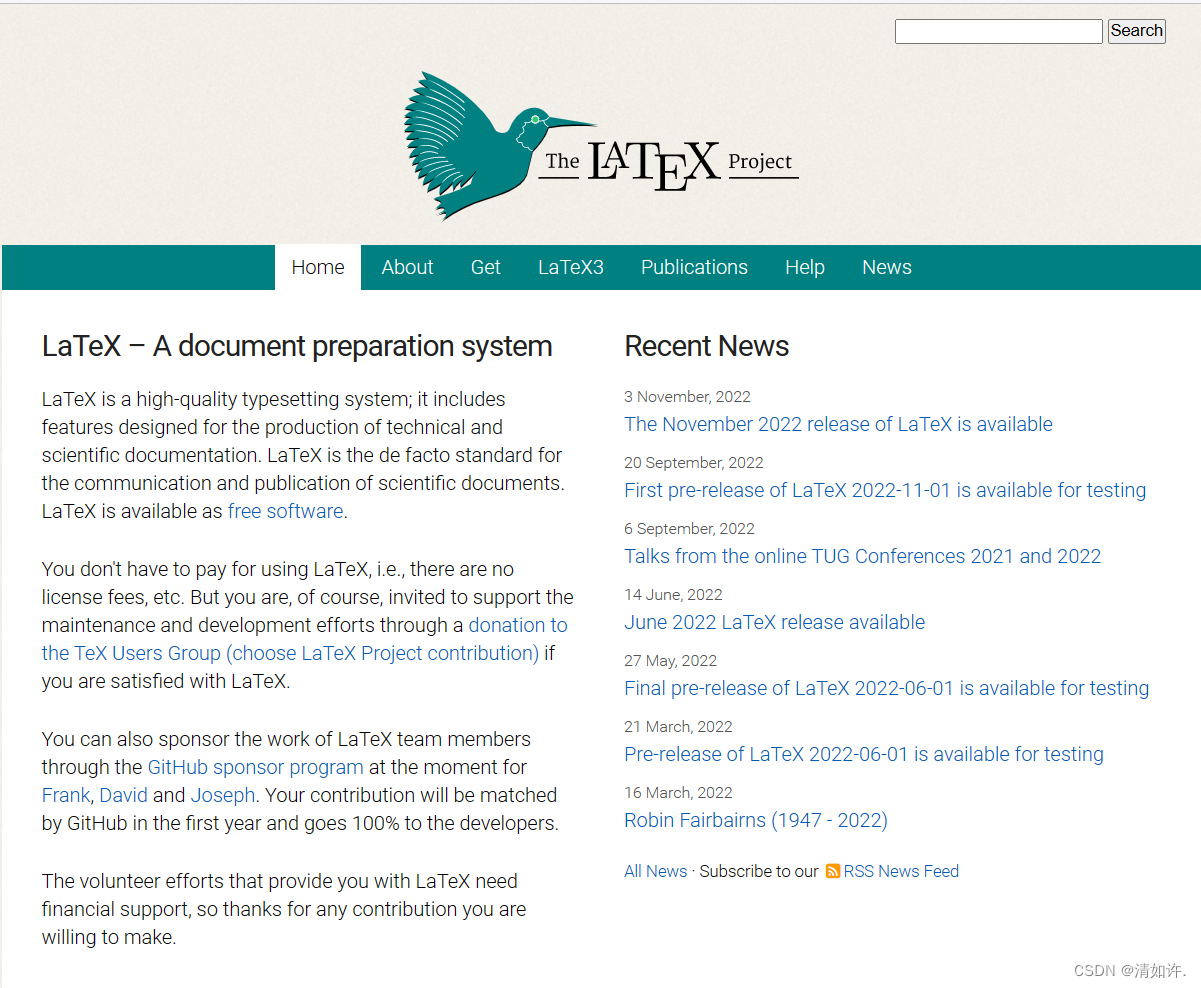Image resolution: width=1201 pixels, height=988 pixels.
Task: Click the '3 November, 2022' date text
Action: point(687,397)
